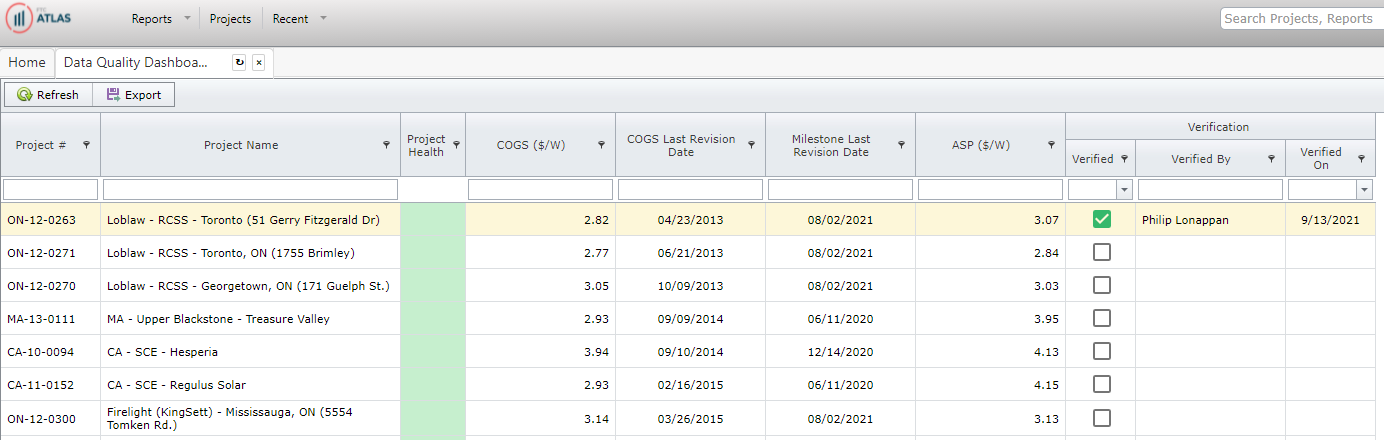
Task: Click the filter icon on COGS Last Revision Date column
Action: (x=751, y=145)
